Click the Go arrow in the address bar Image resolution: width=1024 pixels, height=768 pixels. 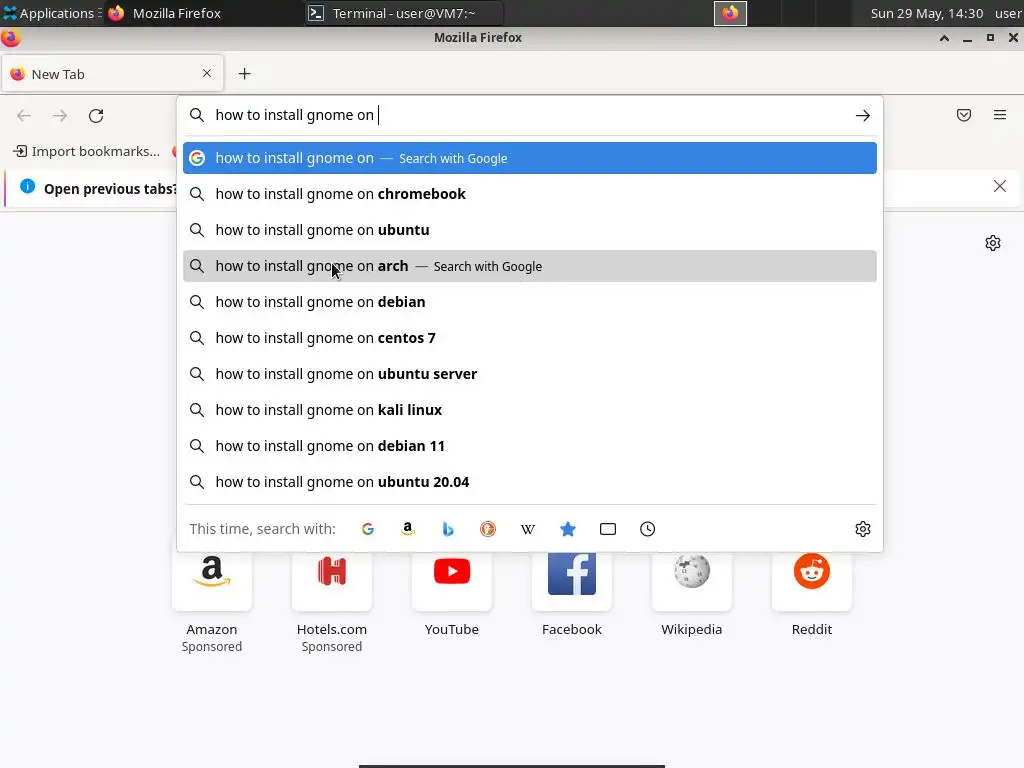click(863, 116)
